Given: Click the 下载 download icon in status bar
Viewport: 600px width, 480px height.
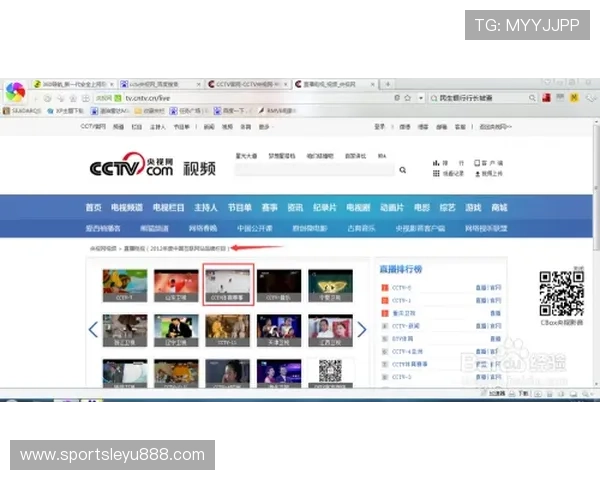Looking at the screenshot, I should (520, 393).
